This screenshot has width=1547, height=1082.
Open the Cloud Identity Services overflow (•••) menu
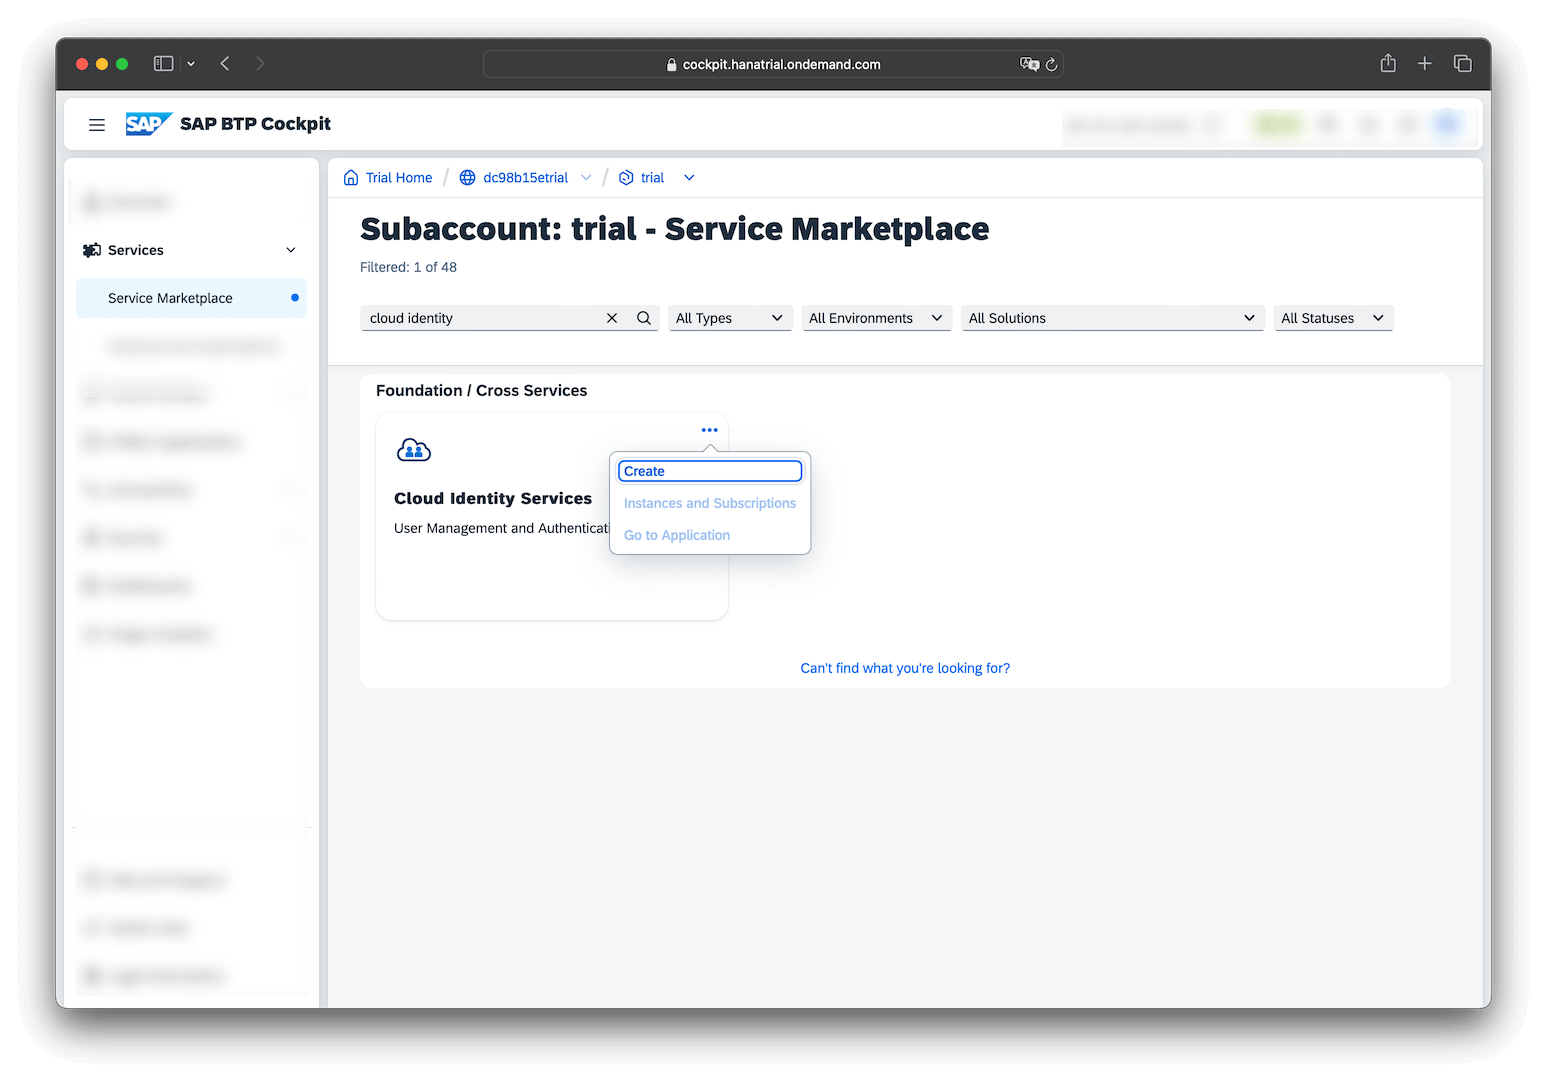click(x=709, y=429)
